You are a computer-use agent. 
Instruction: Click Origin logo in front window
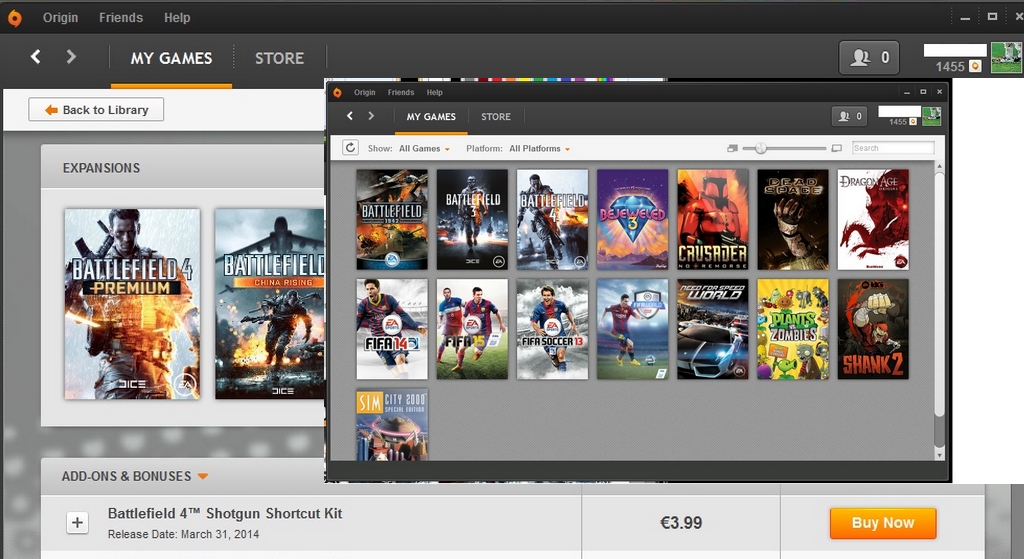click(337, 93)
